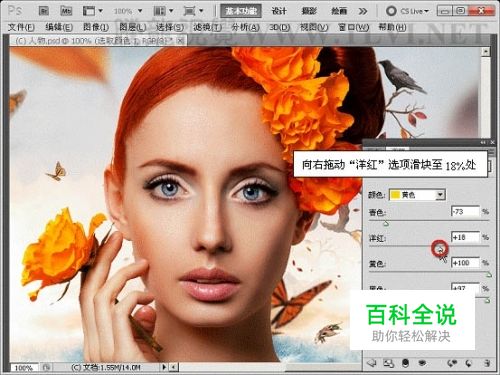
Task: Open the 图像(I) menu
Action: click(96, 27)
